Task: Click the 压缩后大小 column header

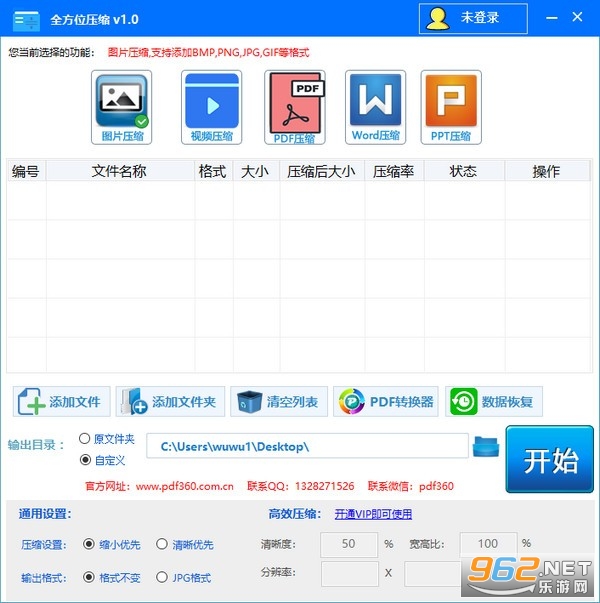Action: (x=322, y=171)
